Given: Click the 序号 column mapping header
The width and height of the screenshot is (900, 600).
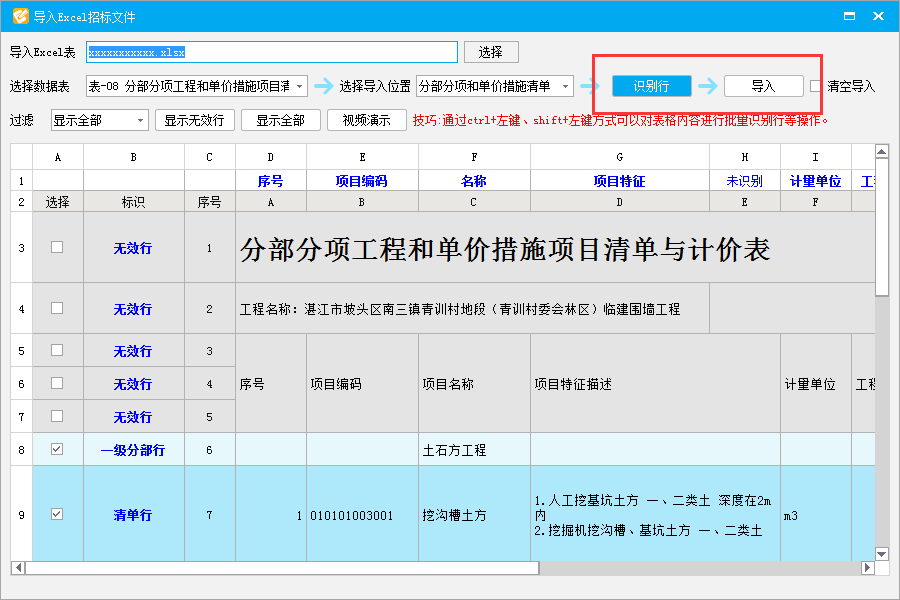Looking at the screenshot, I should point(270,181).
